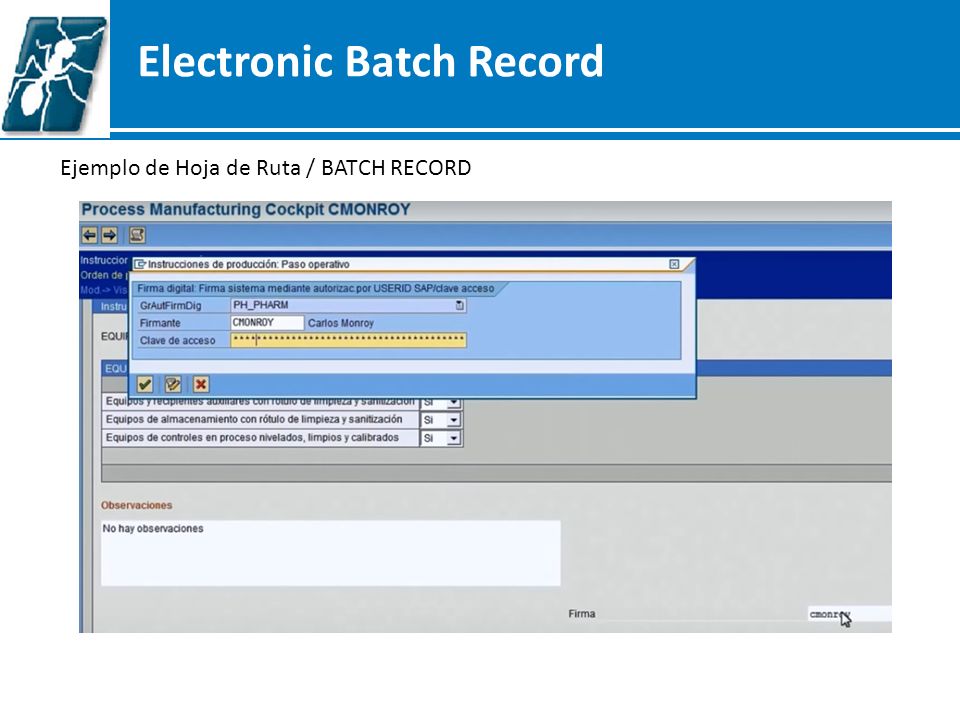This screenshot has height=720, width=960.
Task: Click the Firmante field CMONROY
Action: (x=267, y=323)
